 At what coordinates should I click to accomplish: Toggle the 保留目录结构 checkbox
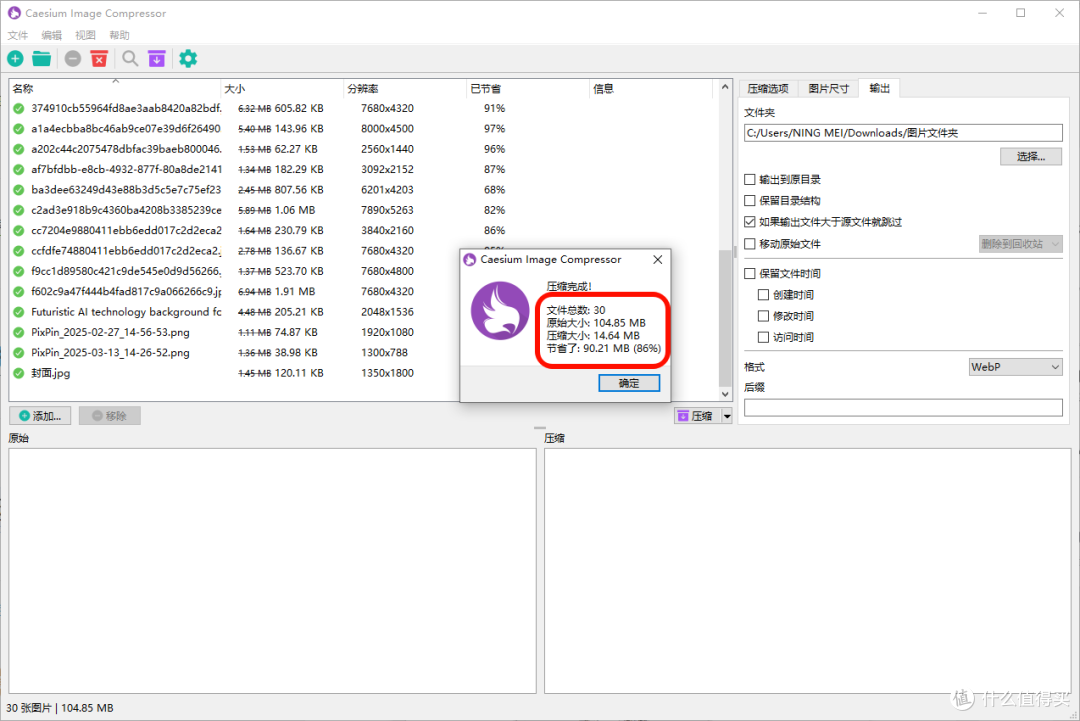(x=750, y=200)
